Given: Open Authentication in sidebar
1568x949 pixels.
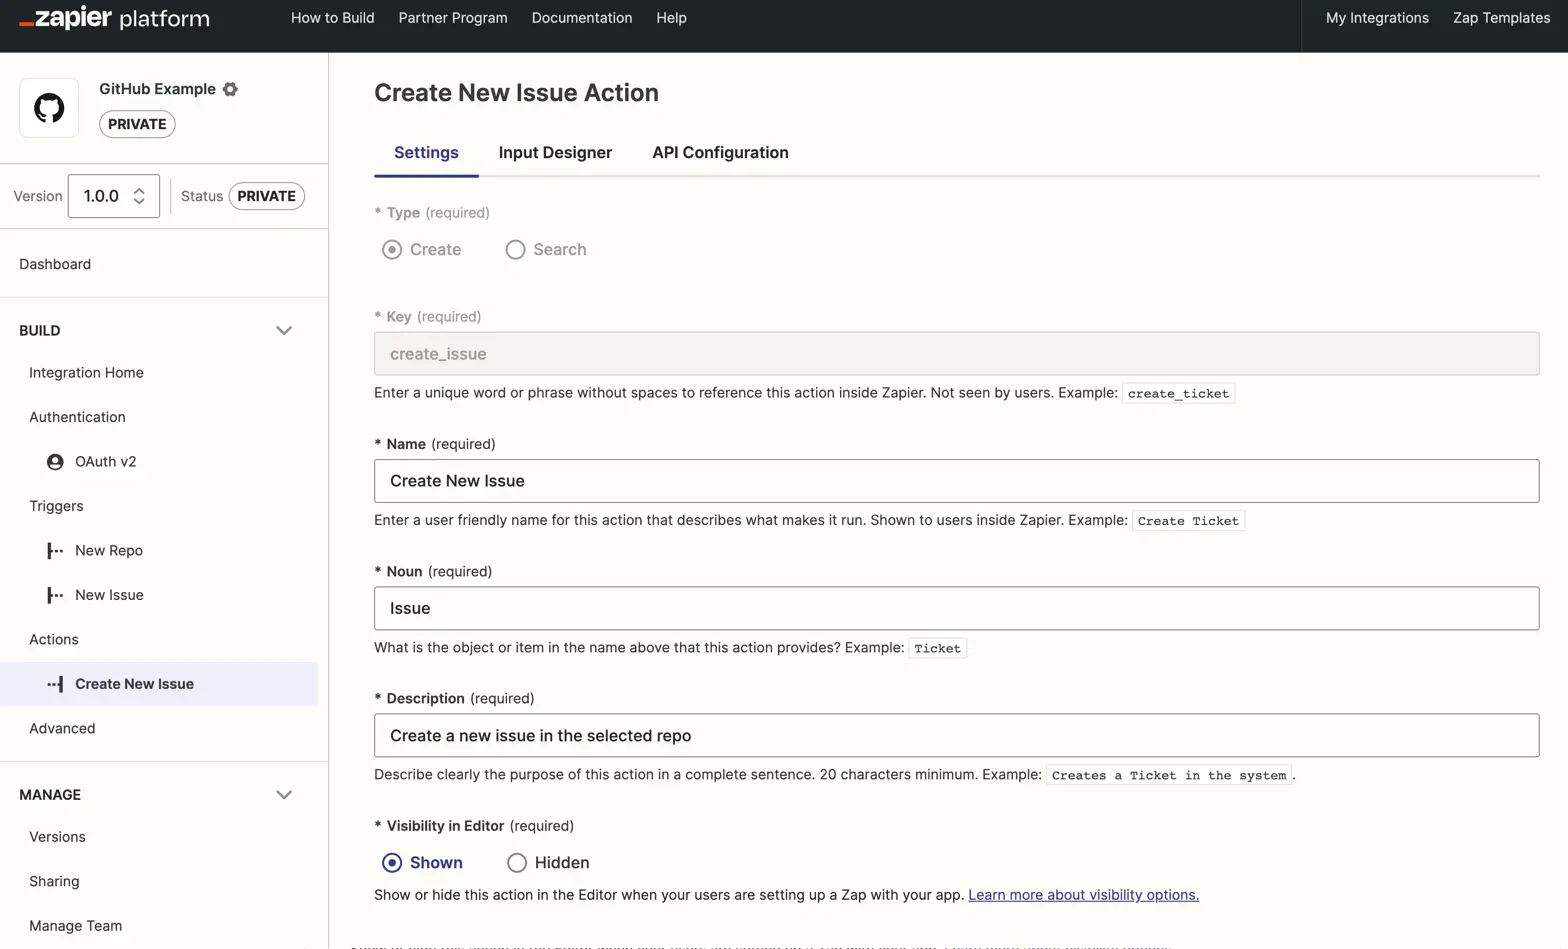Looking at the screenshot, I should (x=77, y=417).
